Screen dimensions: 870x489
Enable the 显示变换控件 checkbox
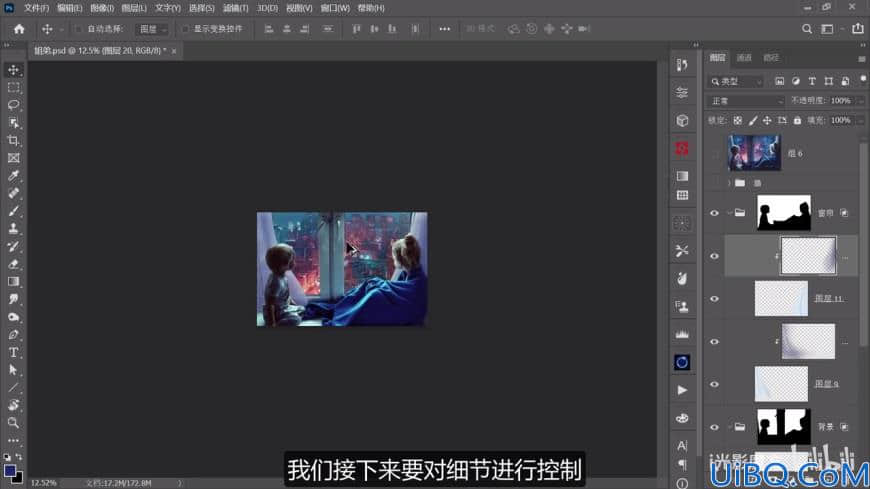coord(185,29)
